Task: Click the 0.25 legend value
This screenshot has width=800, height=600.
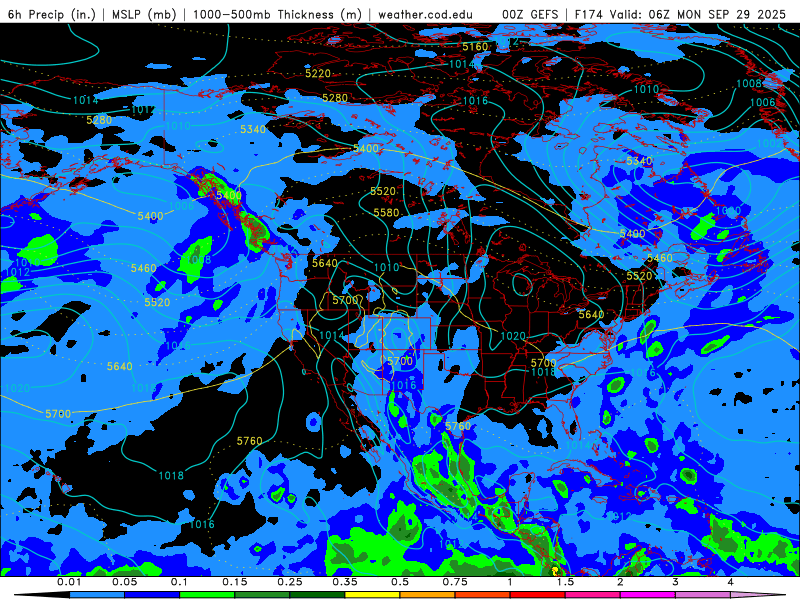Action: (290, 582)
